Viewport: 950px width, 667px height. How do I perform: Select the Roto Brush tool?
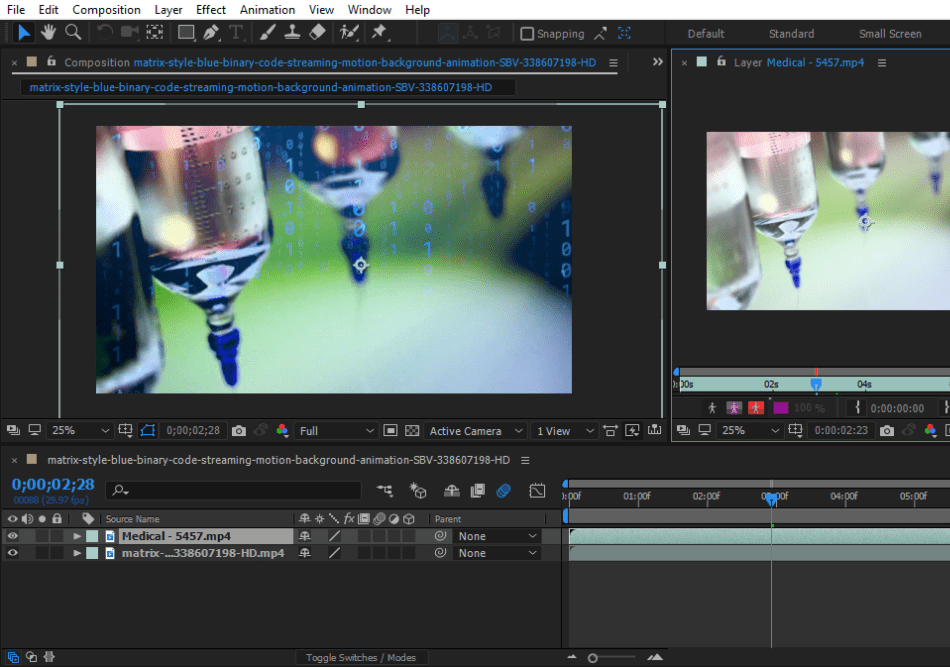pos(349,33)
